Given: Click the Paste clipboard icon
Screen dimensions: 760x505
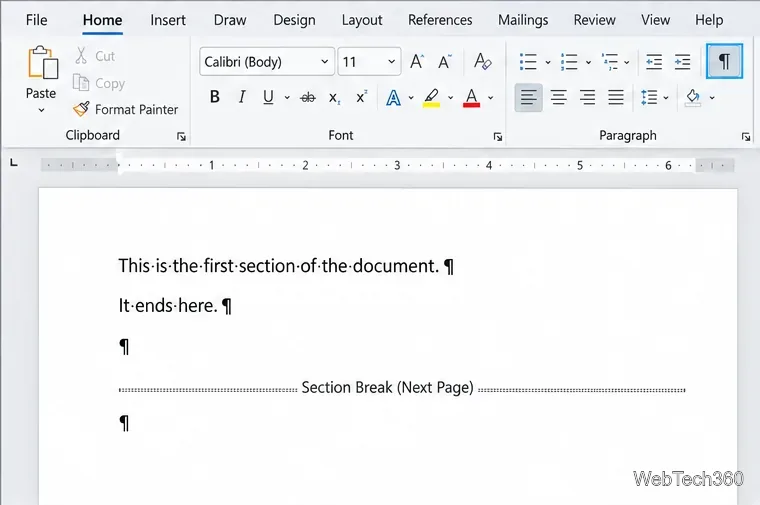Looking at the screenshot, I should (x=43, y=63).
